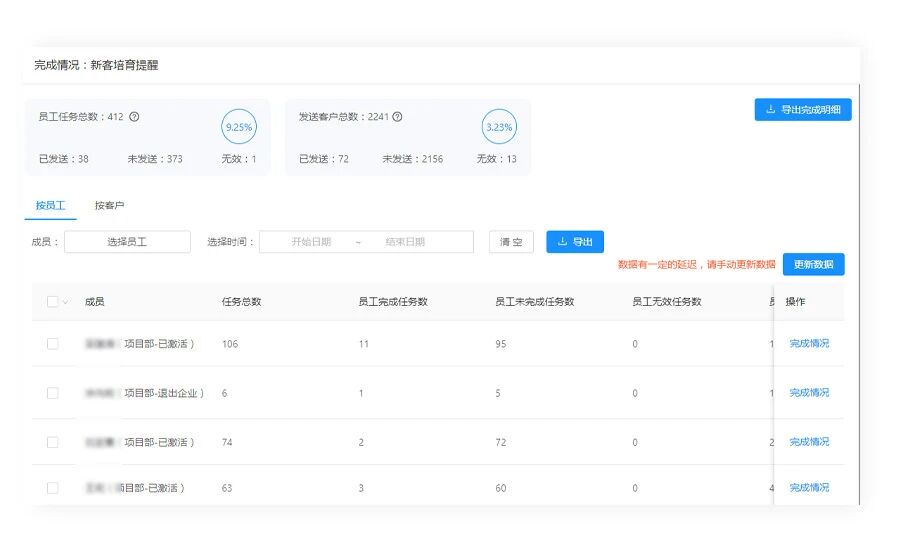Click the 员工无效任务数 column header
900x542 pixels.
coord(667,301)
